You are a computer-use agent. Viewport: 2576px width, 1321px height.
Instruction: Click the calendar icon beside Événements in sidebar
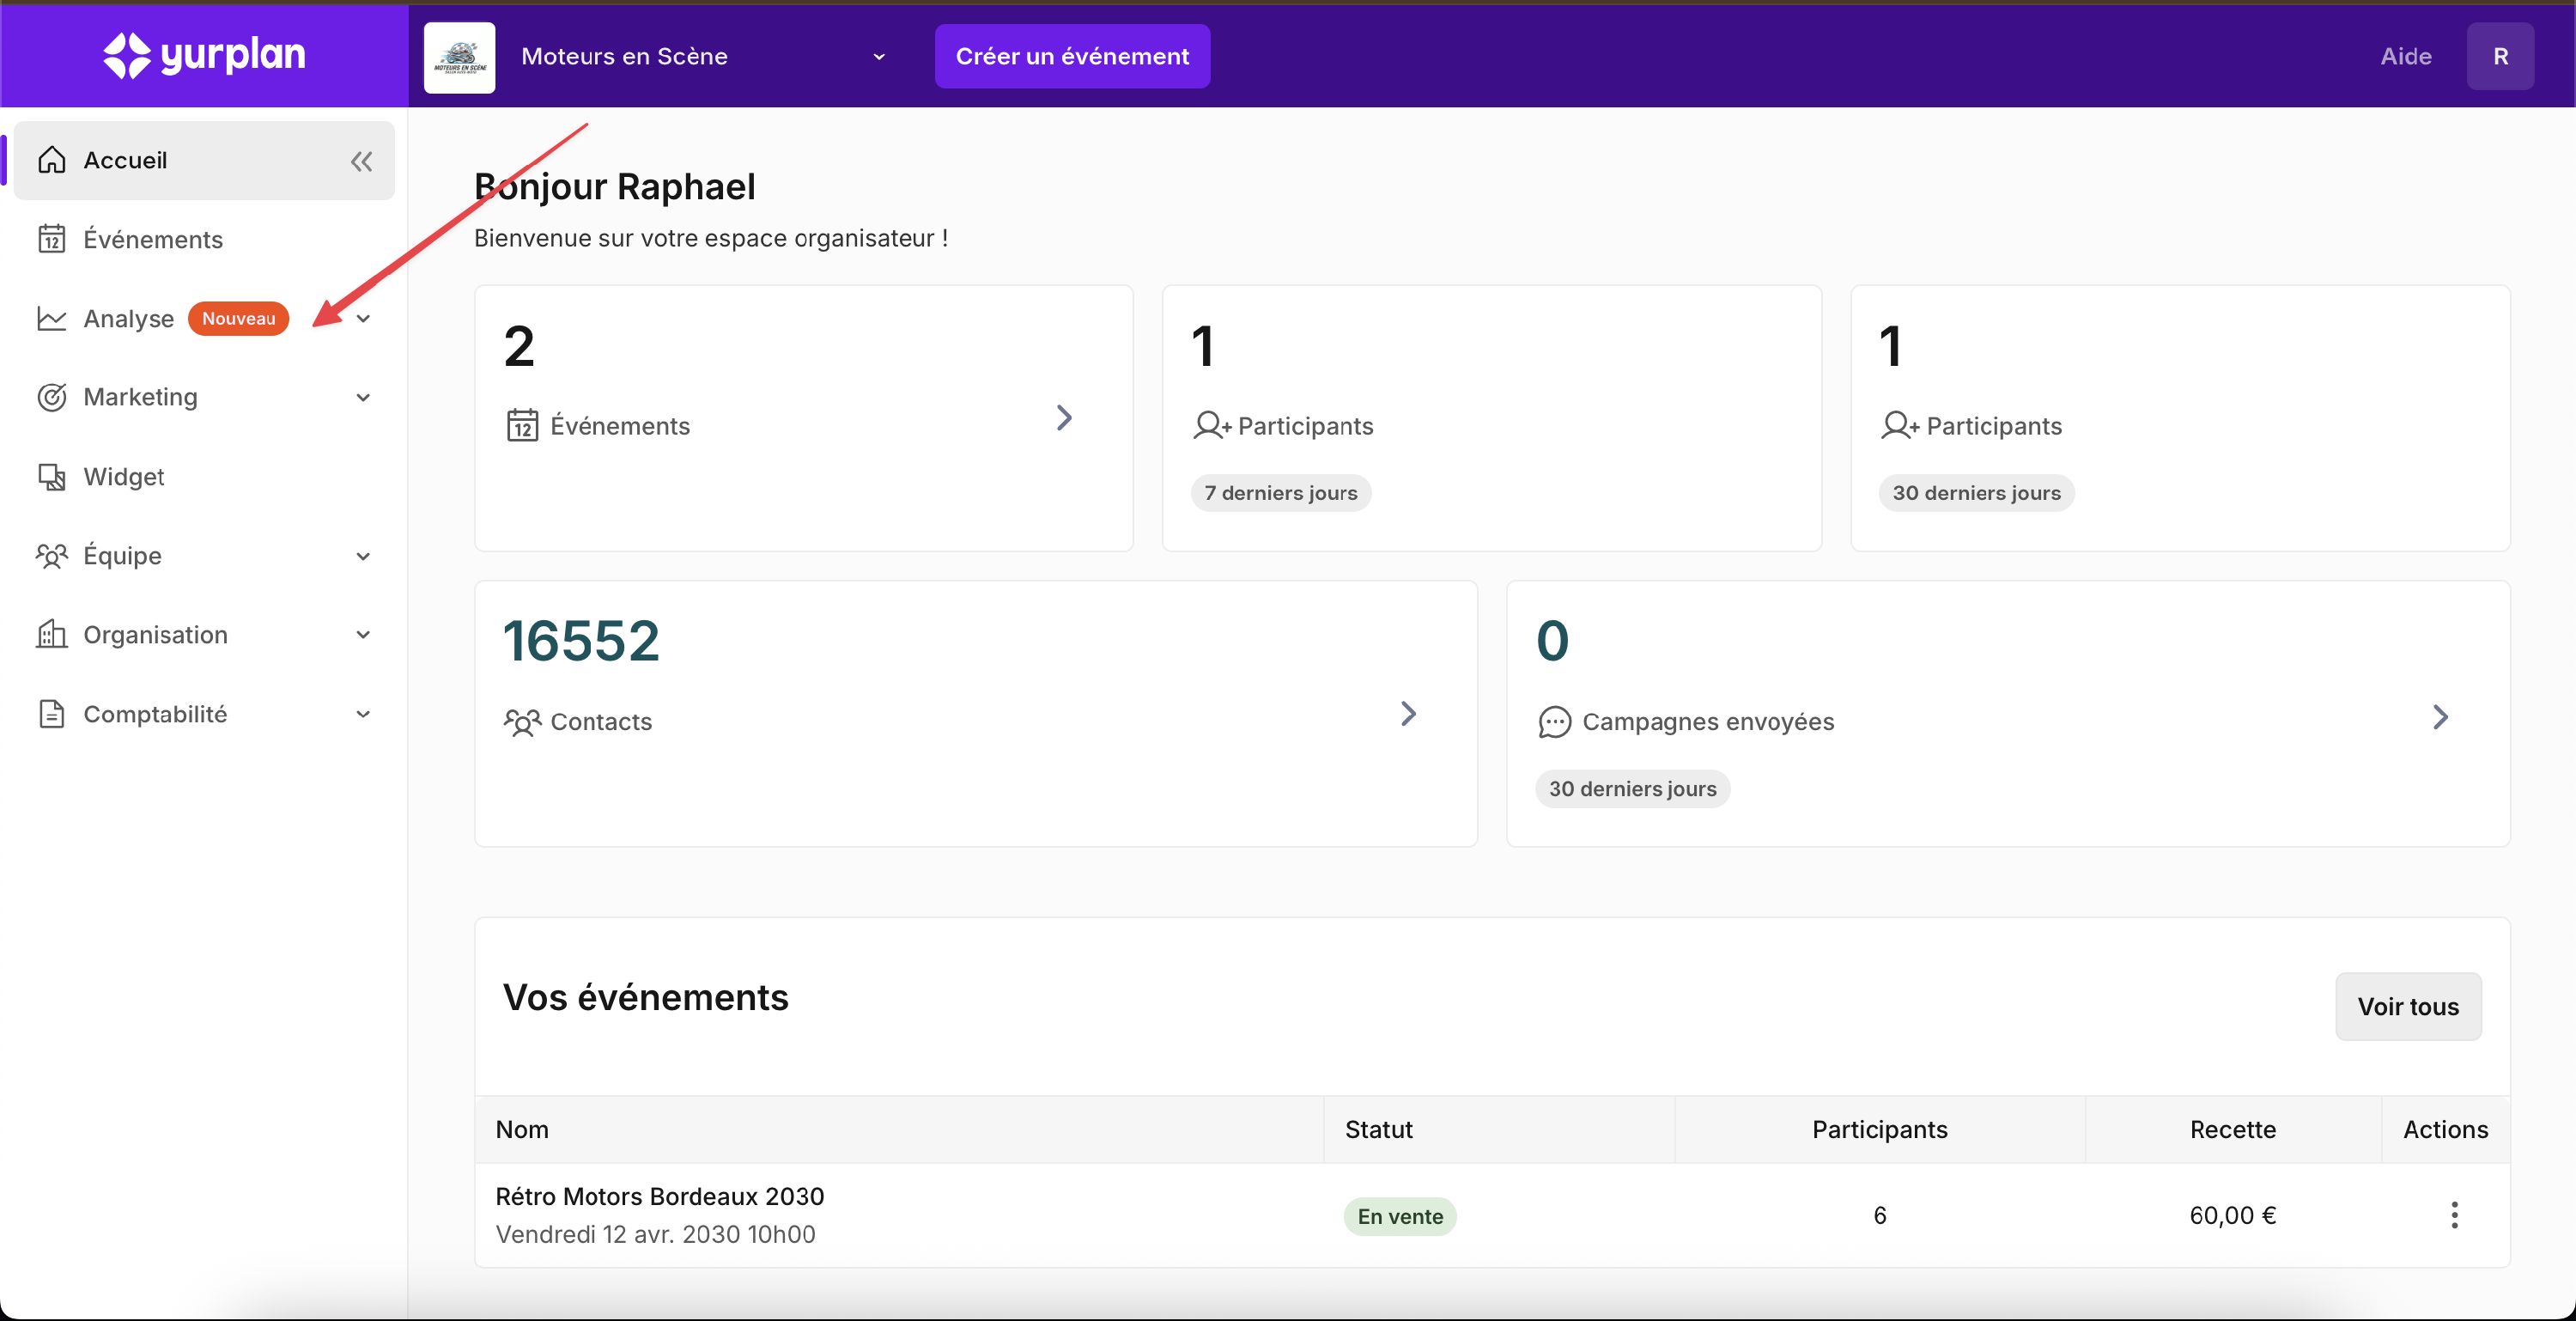(x=52, y=240)
